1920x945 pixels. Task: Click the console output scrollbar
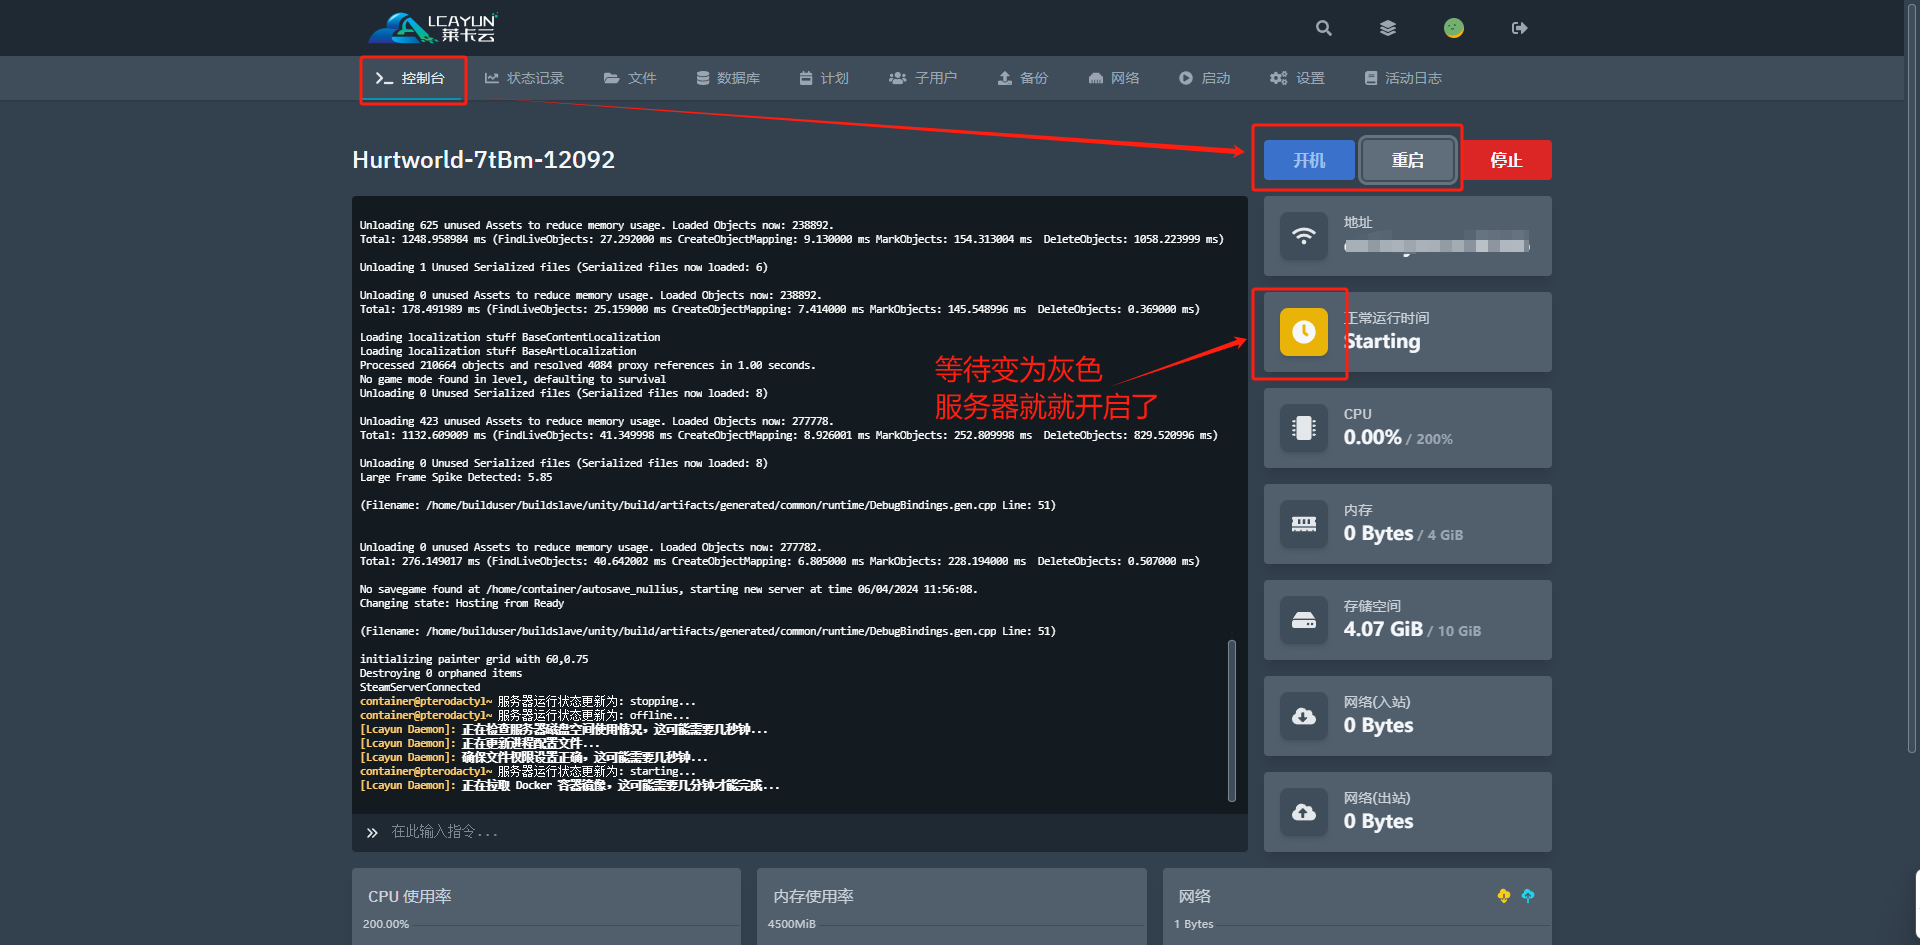click(x=1232, y=720)
